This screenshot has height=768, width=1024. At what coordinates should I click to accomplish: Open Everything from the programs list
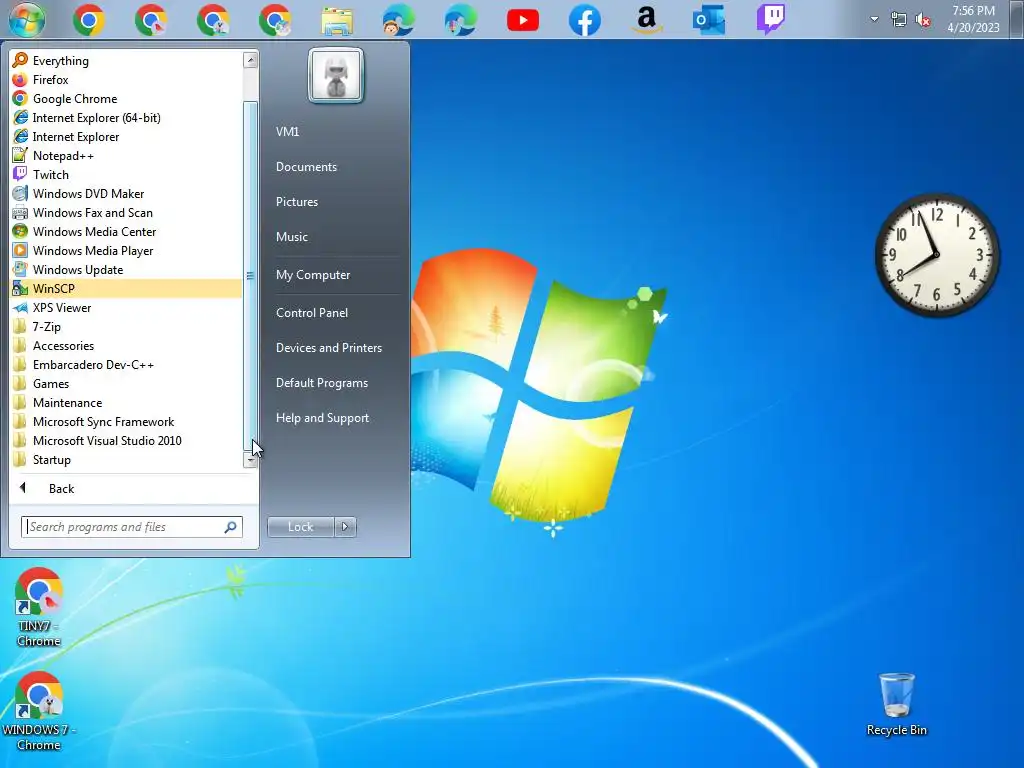[x=127, y=61]
